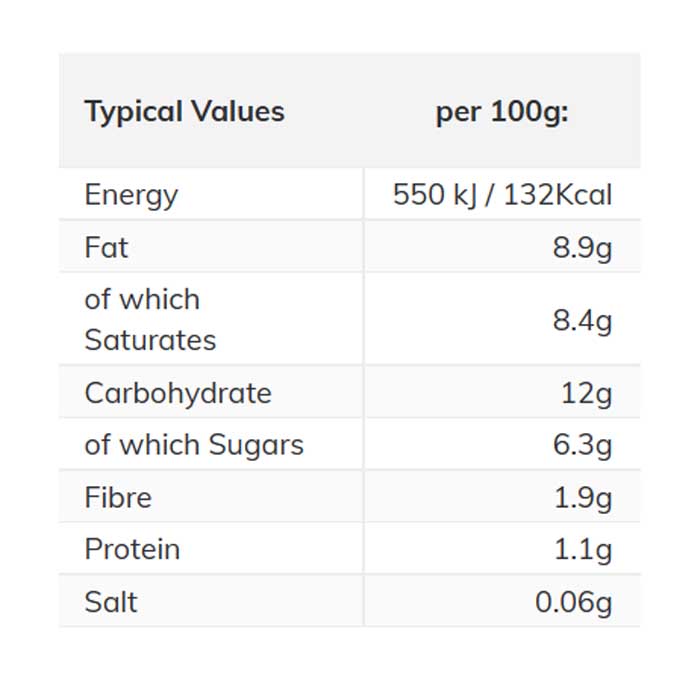
Task: Click the Protein row label
Action: 132,549
